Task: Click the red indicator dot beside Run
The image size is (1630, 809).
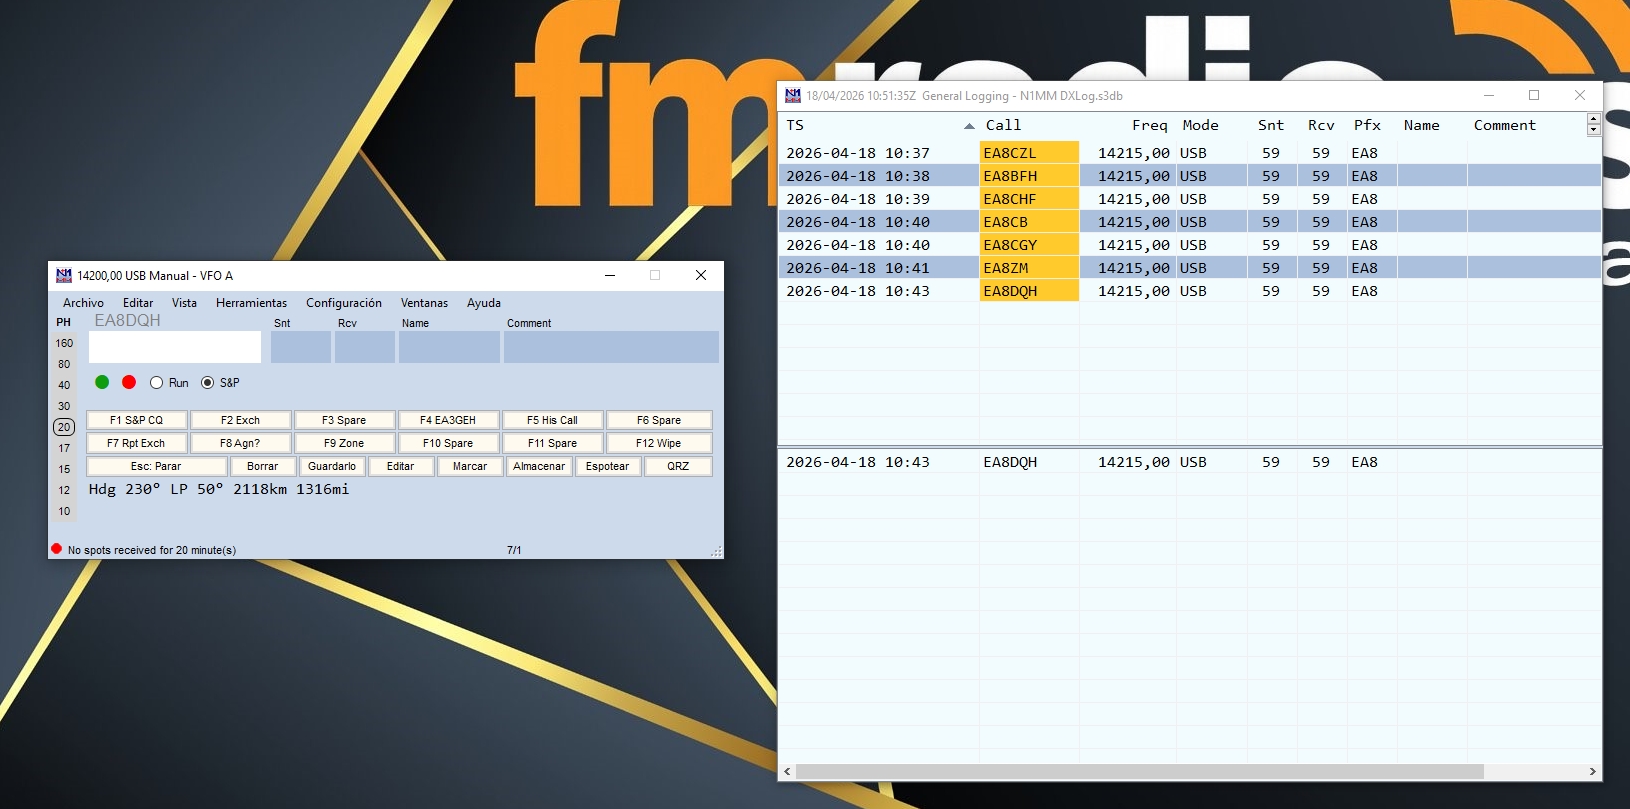Action: pyautogui.click(x=129, y=382)
